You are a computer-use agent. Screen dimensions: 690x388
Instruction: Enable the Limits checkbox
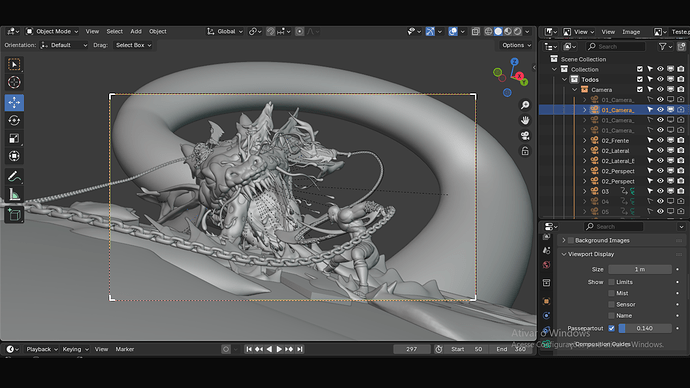click(611, 282)
